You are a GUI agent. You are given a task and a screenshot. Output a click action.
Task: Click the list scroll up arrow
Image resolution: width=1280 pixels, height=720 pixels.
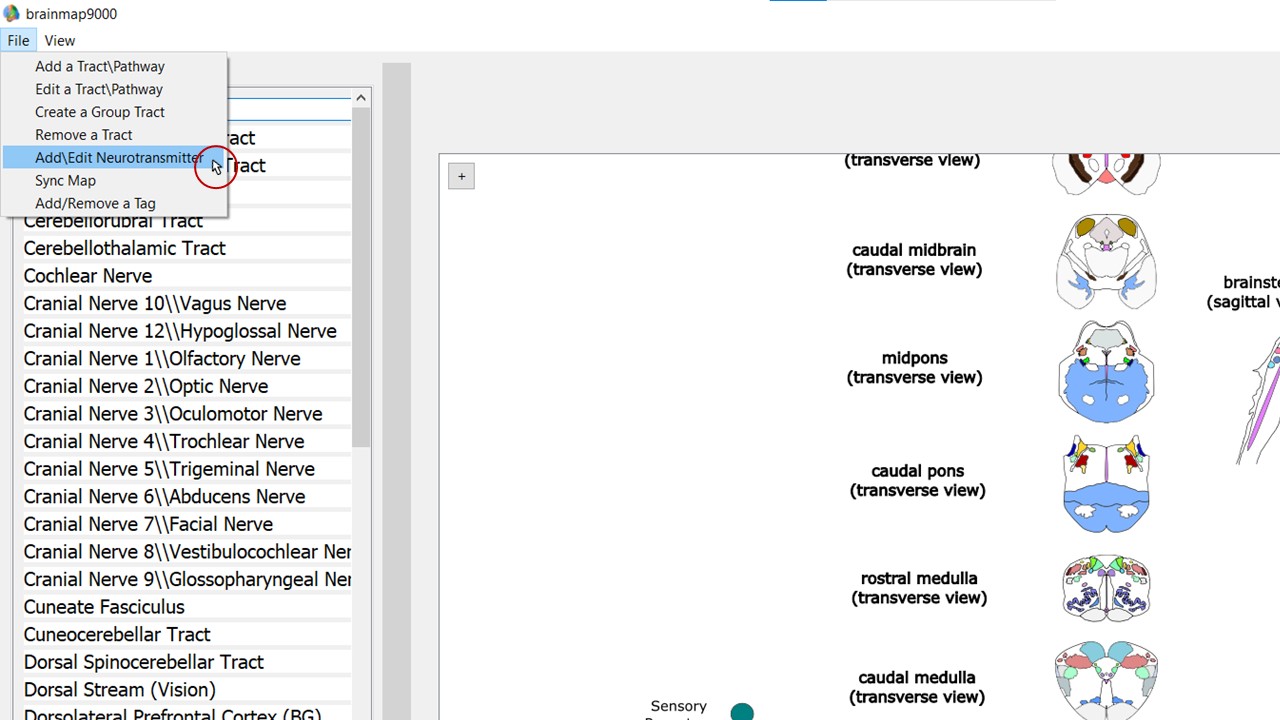361,97
